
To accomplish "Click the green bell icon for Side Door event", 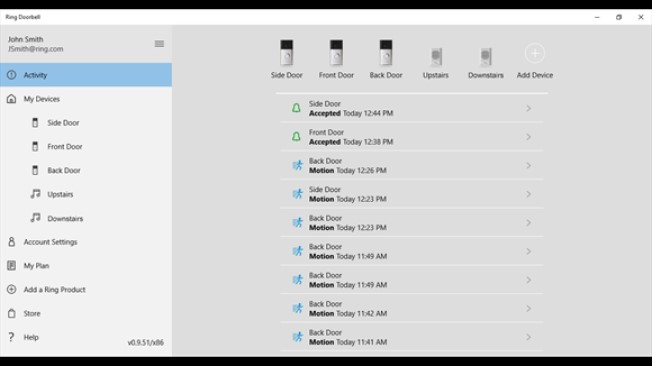I will tap(296, 108).
